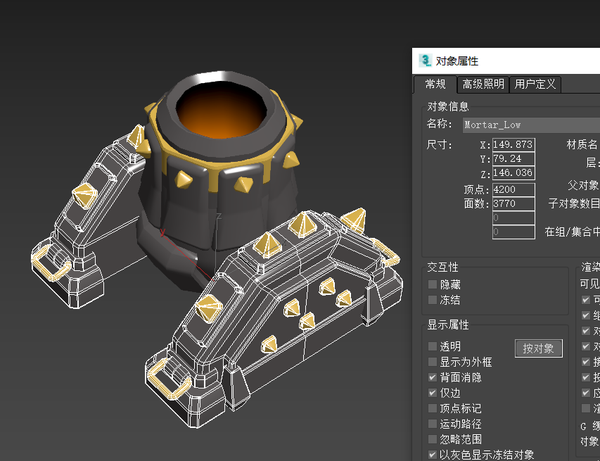Viewport: 600px width, 461px height.
Task: Click the 名称 field with Mortar_Low
Action: pyautogui.click(x=532, y=125)
